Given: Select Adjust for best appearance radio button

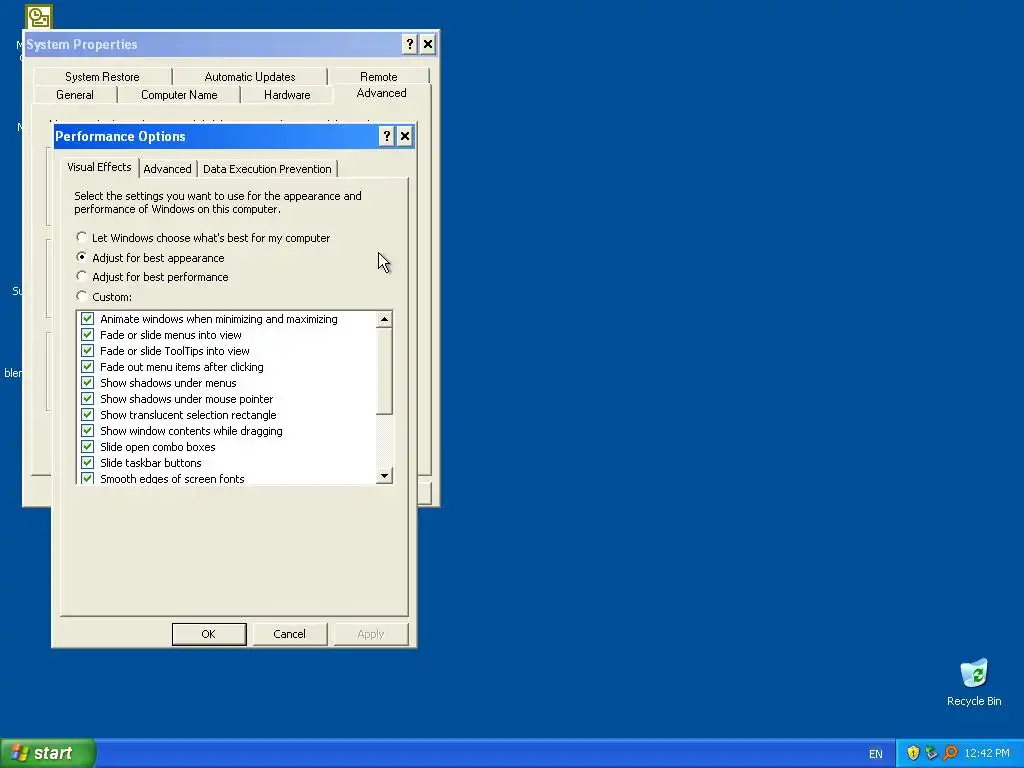Looking at the screenshot, I should tap(81, 257).
